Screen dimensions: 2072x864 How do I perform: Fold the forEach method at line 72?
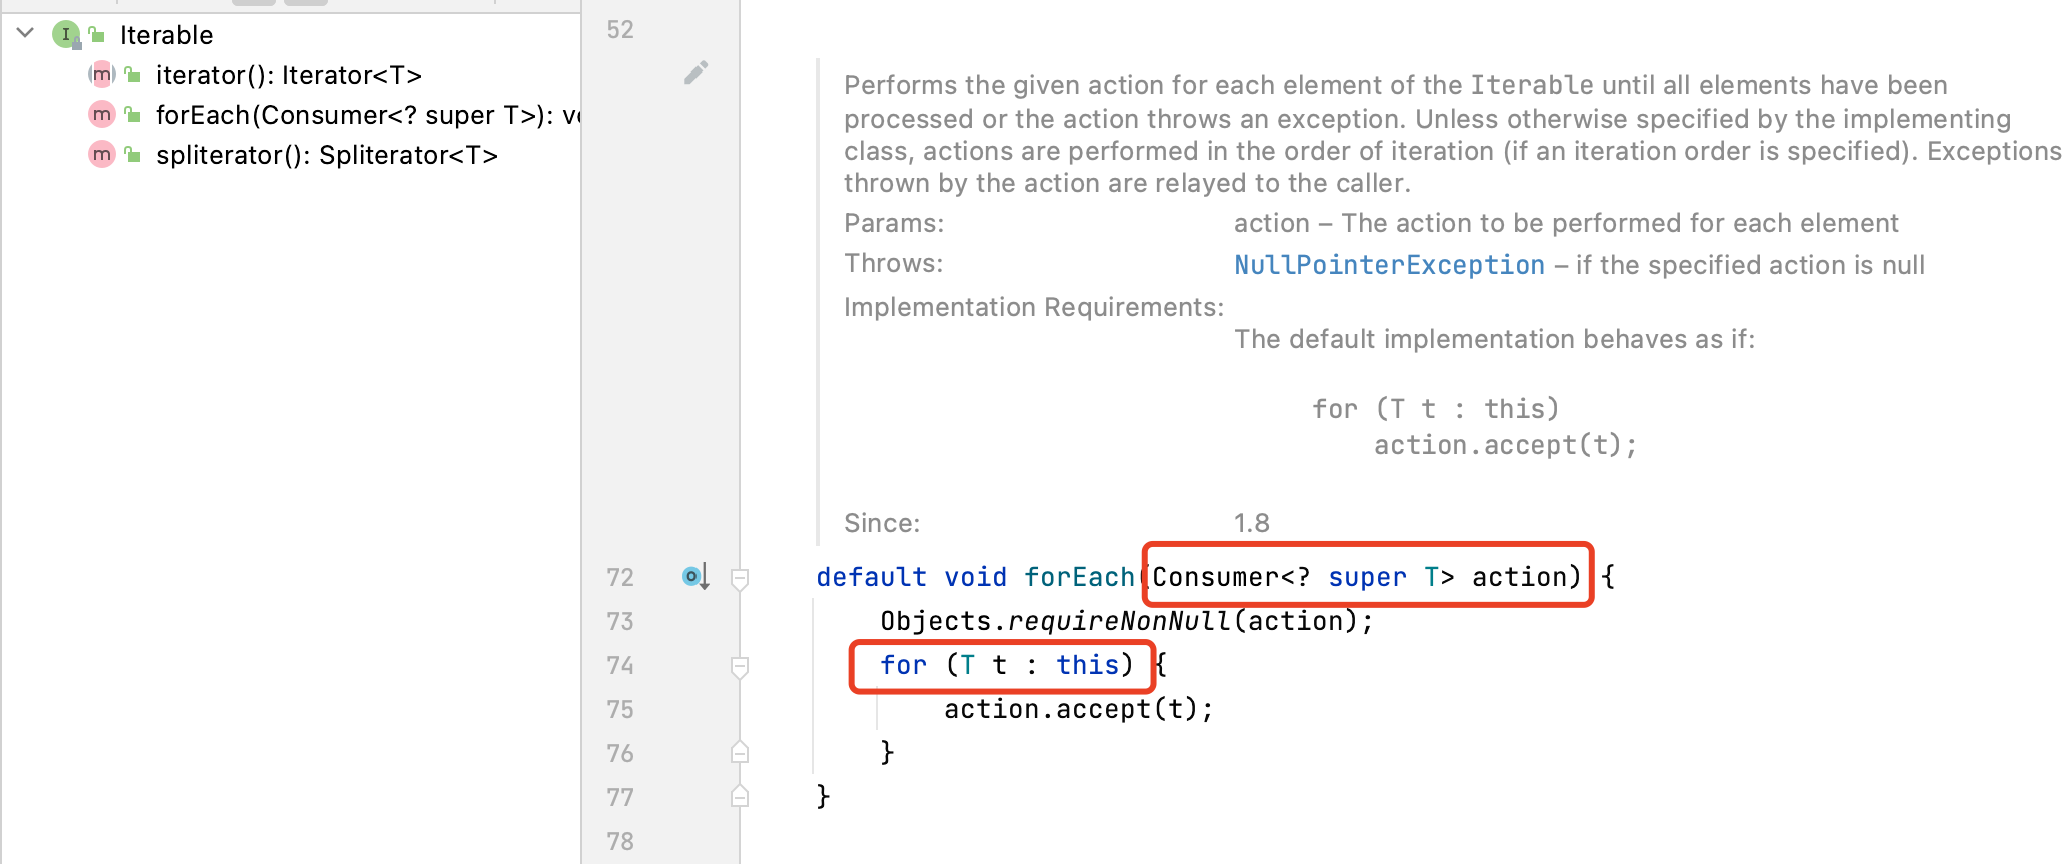(740, 578)
